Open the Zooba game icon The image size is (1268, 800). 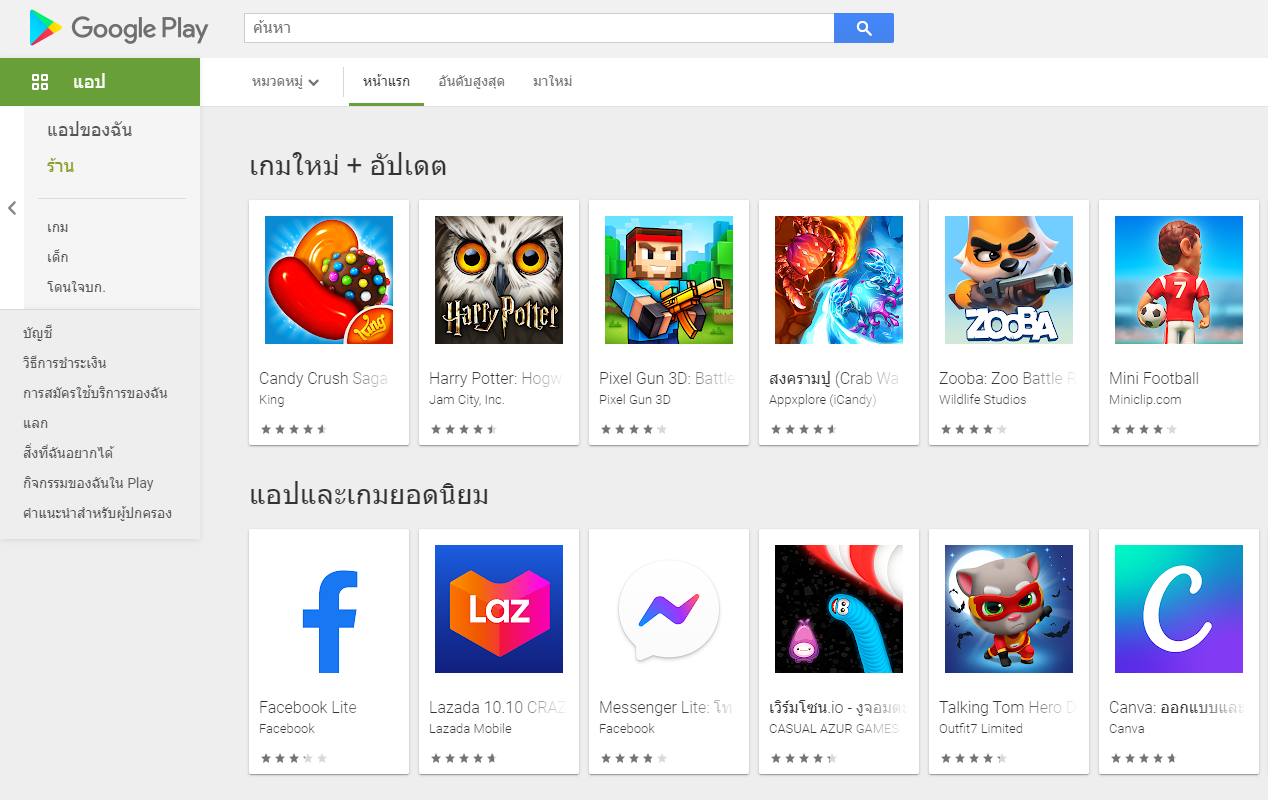coord(1009,280)
